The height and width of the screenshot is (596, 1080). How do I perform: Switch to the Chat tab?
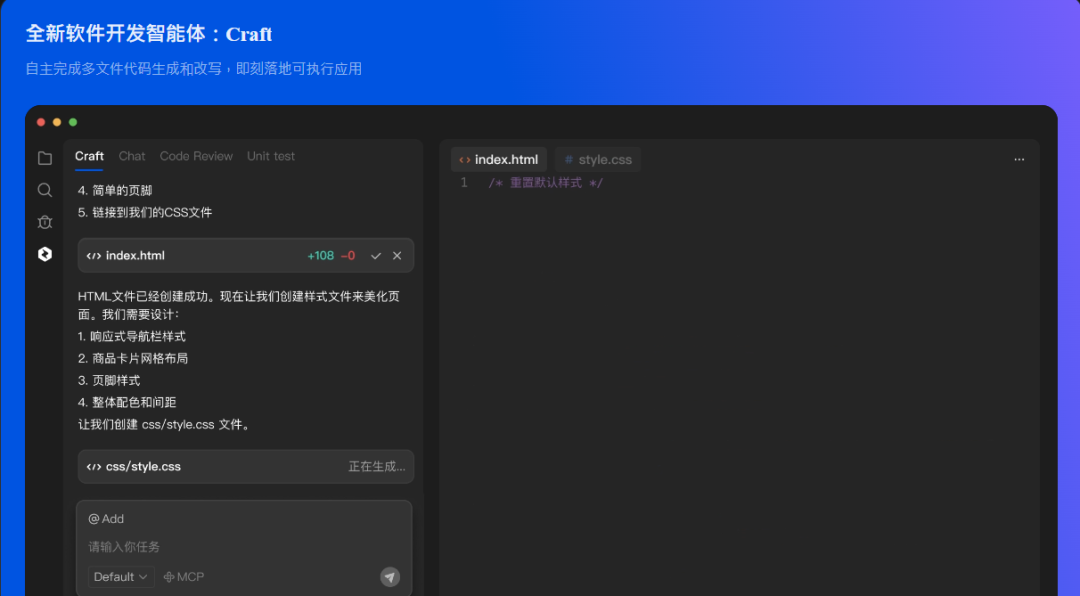132,156
